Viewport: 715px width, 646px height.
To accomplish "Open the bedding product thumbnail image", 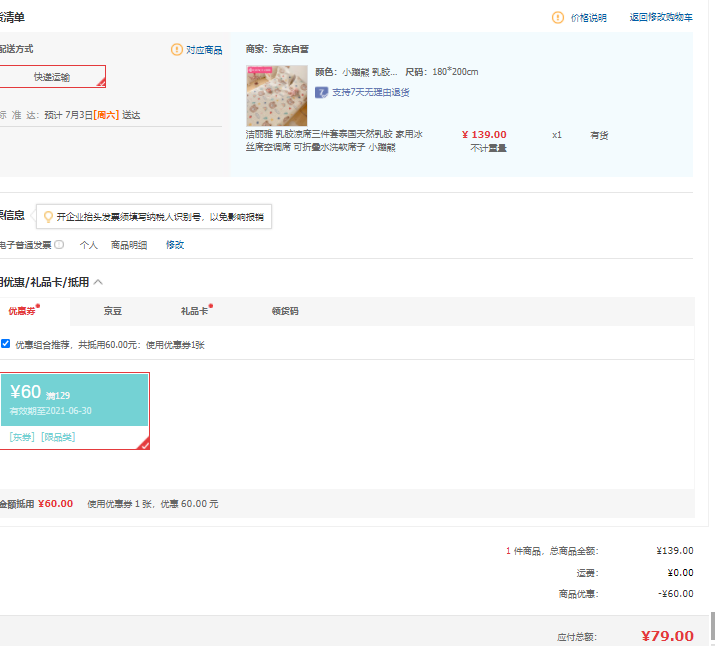I will click(277, 95).
